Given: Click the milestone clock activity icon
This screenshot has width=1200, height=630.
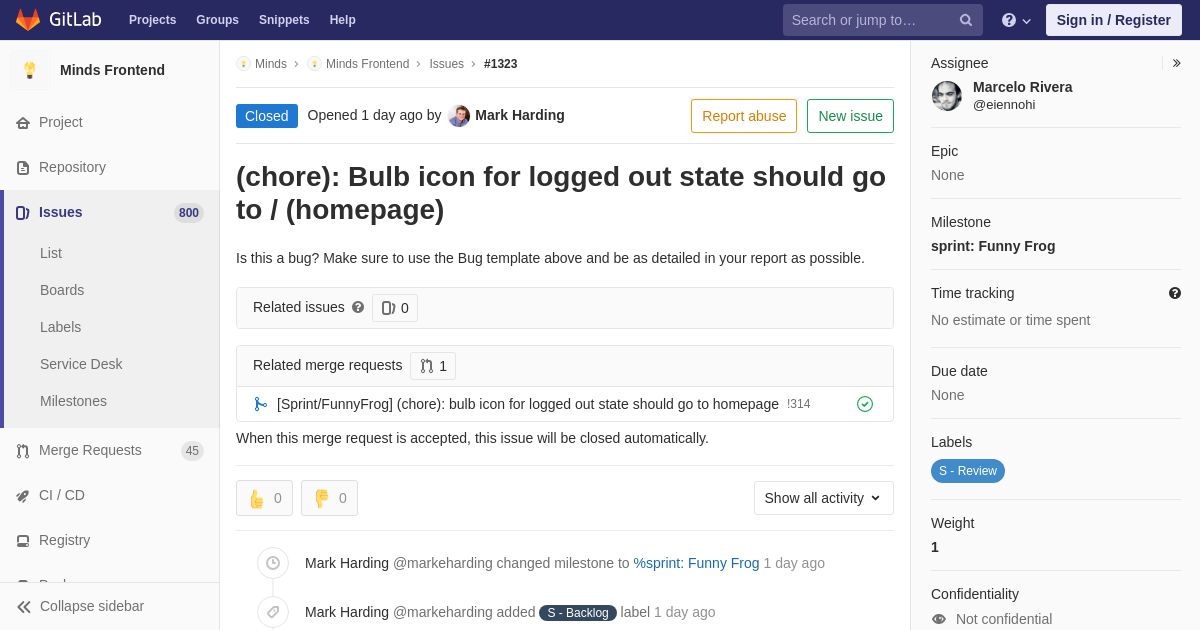Looking at the screenshot, I should [x=273, y=563].
